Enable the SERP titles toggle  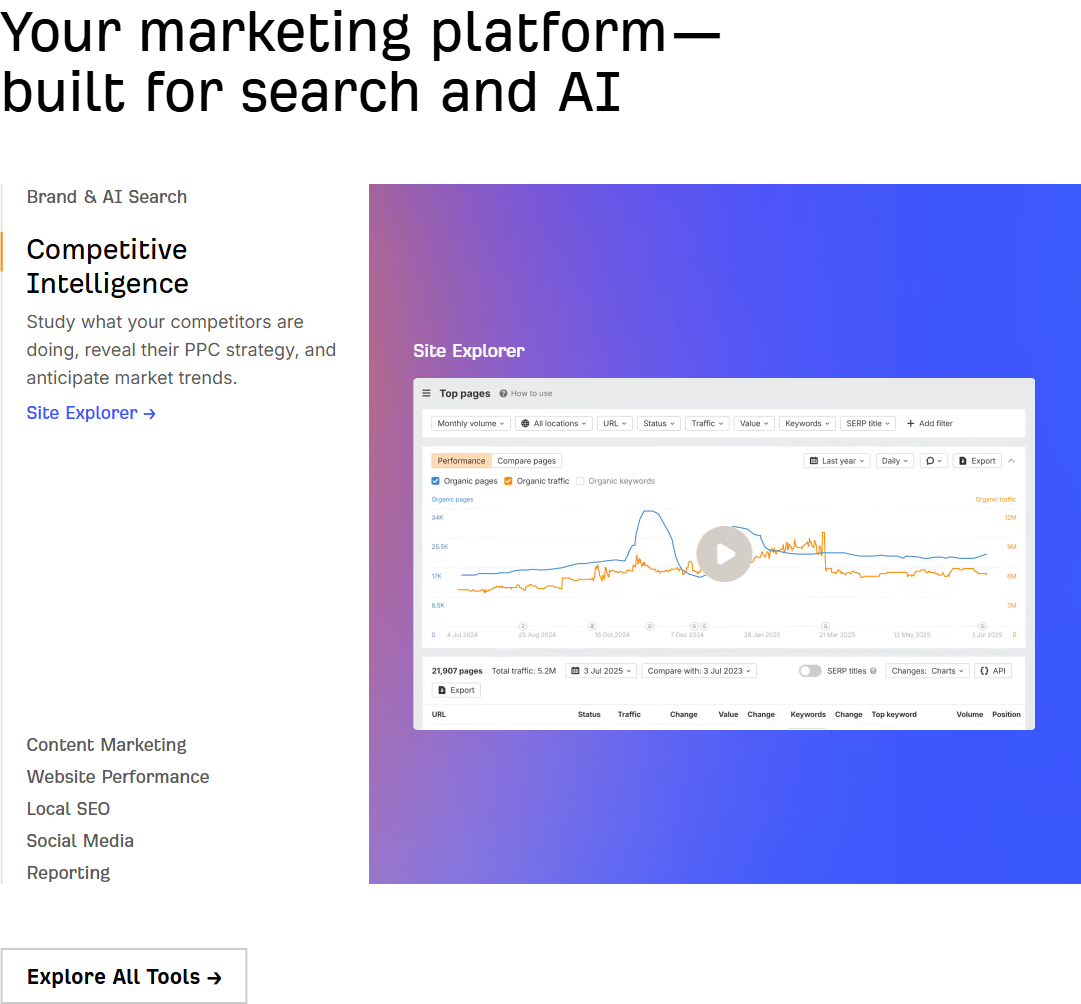(x=810, y=672)
